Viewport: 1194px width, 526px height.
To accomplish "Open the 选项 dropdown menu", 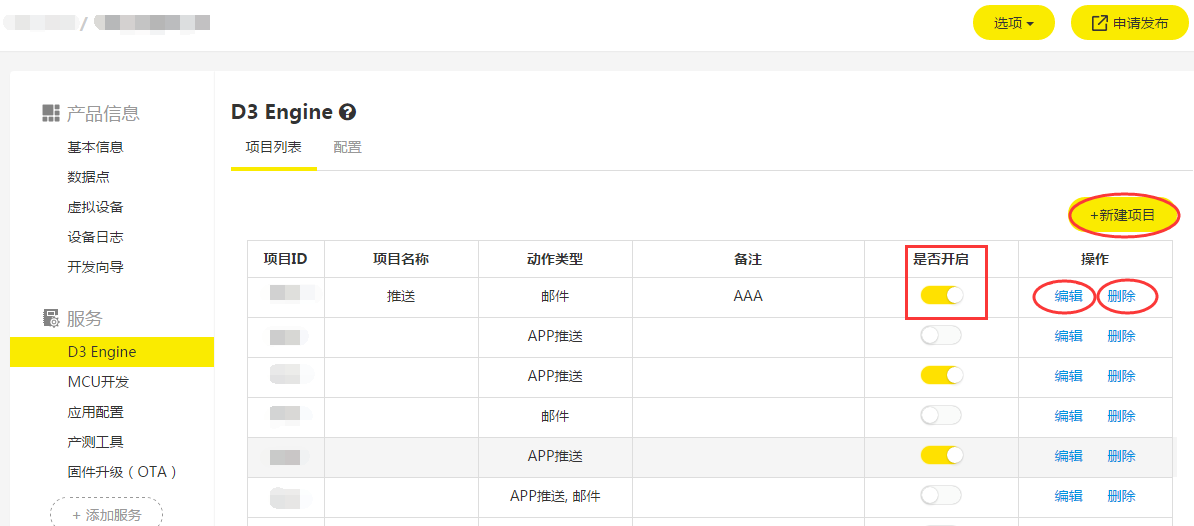I will [1013, 23].
